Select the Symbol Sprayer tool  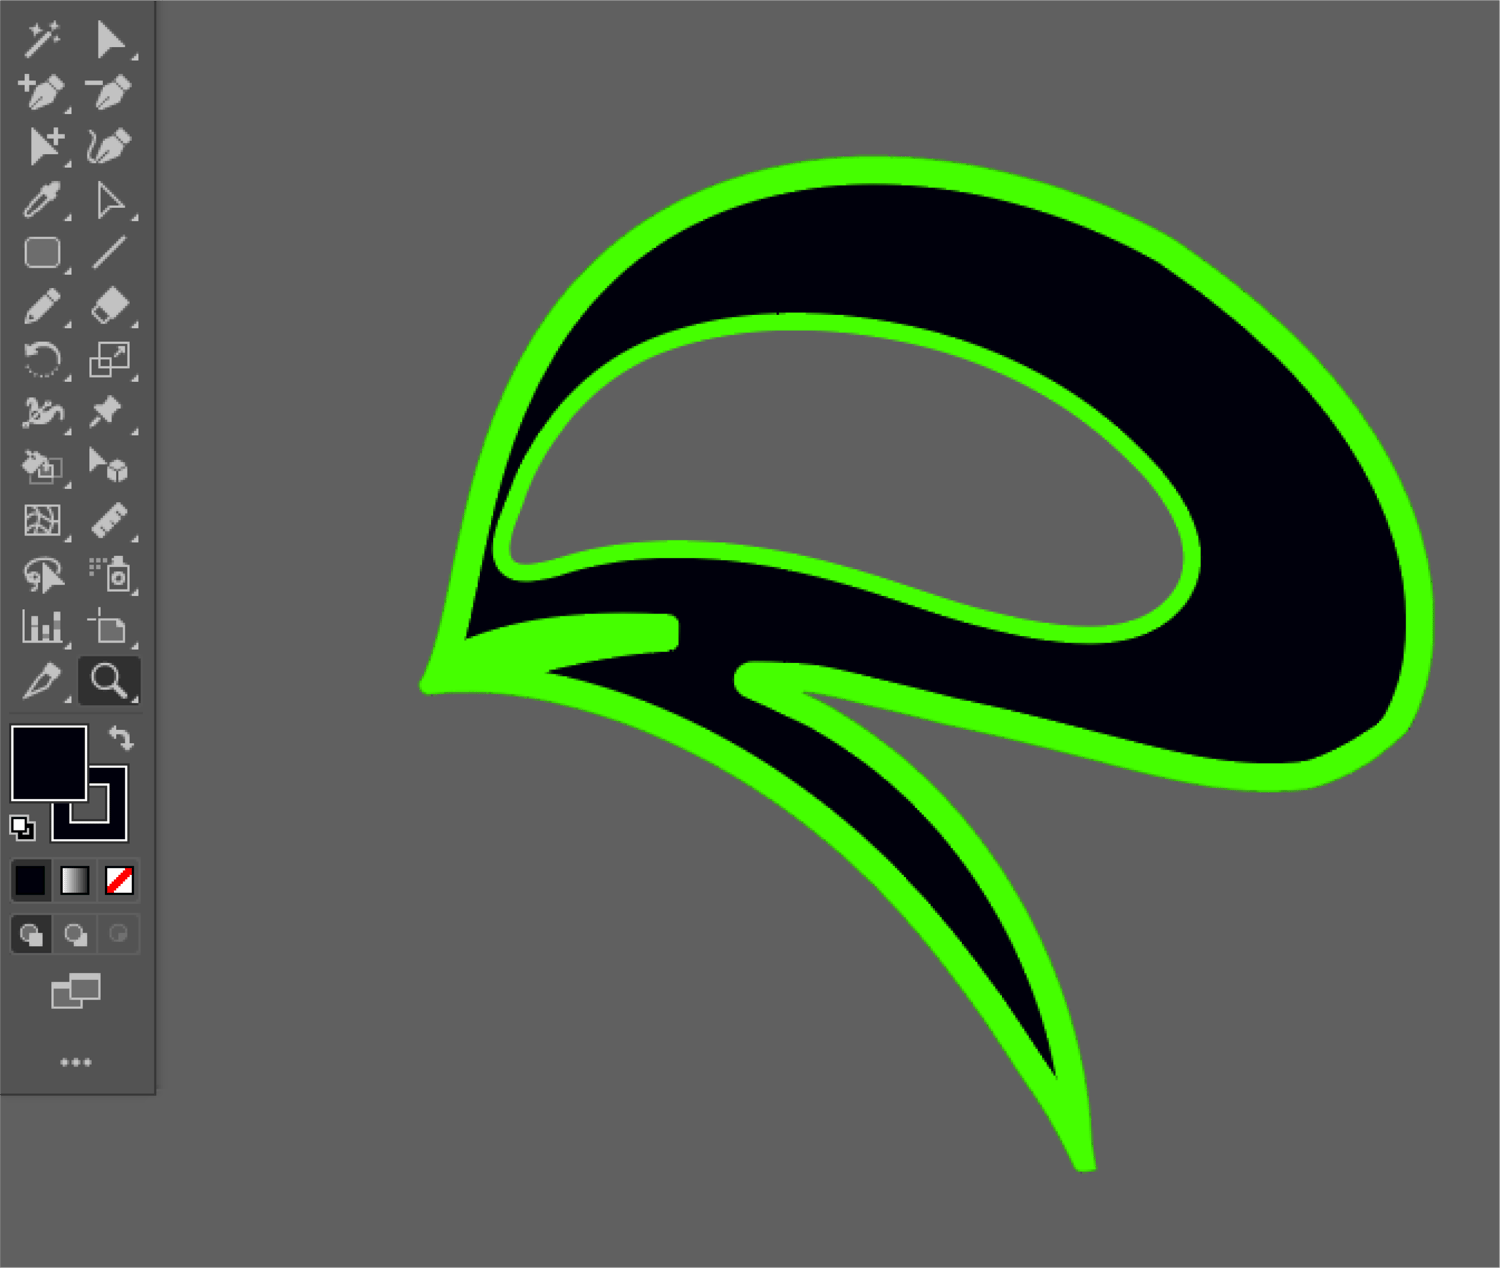click(110, 575)
